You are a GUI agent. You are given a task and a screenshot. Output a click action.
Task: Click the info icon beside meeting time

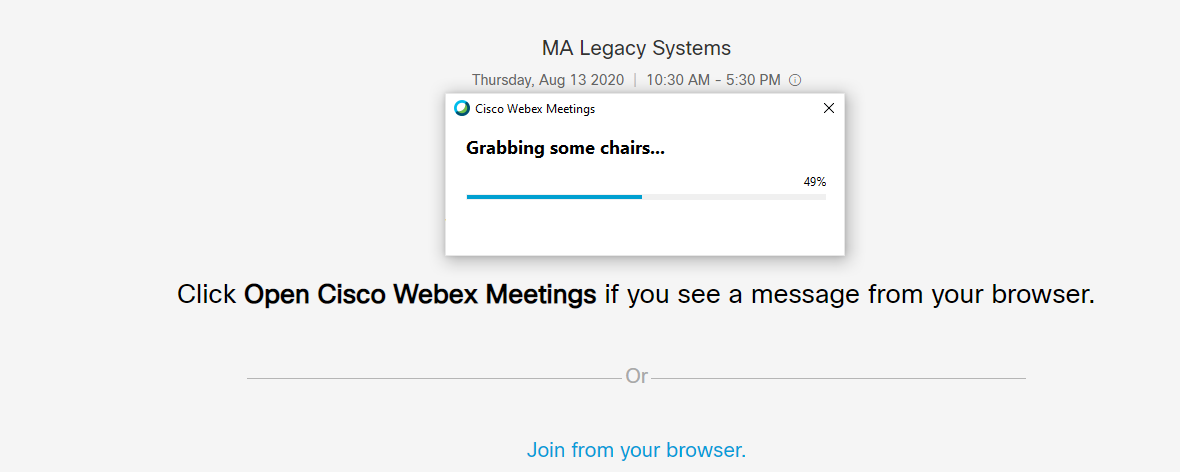point(795,80)
